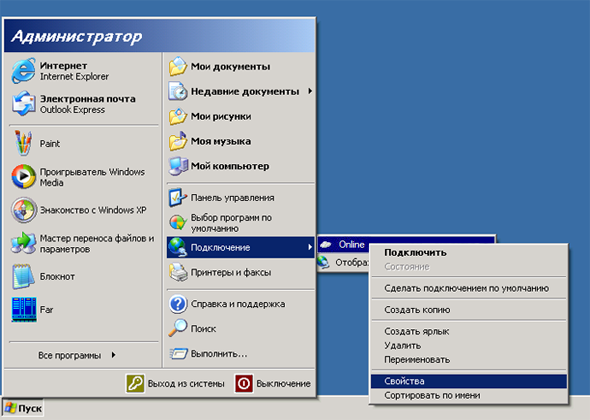Click Мои документы label
590x420 pixels.
click(x=230, y=67)
